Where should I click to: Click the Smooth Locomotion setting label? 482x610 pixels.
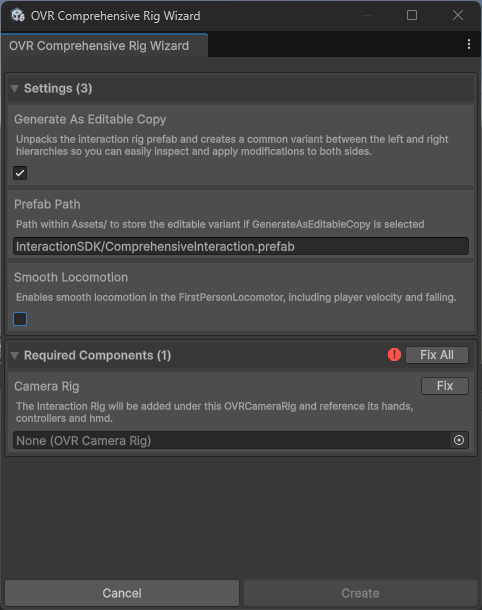(71, 277)
